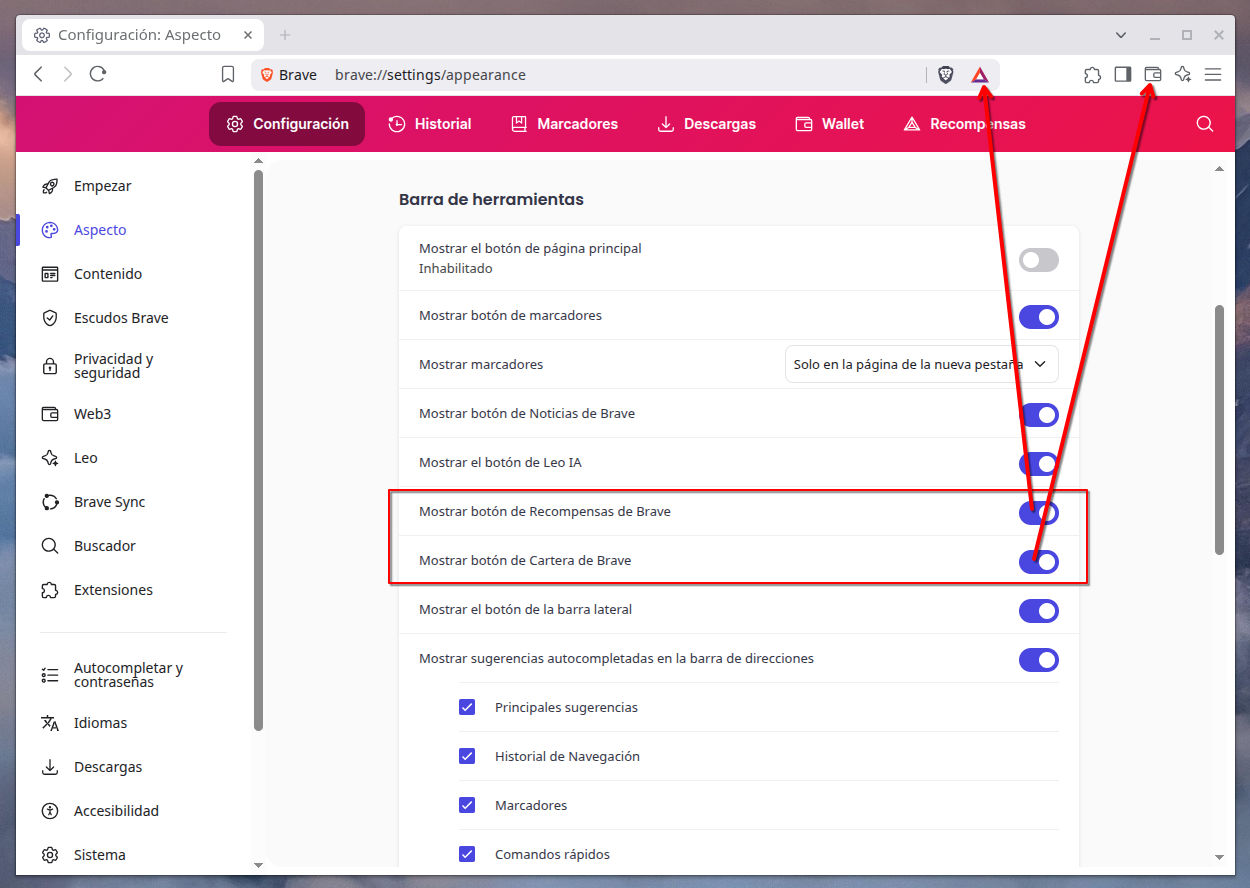1250x888 pixels.
Task: Open Descargas in the top navigation
Action: point(706,124)
